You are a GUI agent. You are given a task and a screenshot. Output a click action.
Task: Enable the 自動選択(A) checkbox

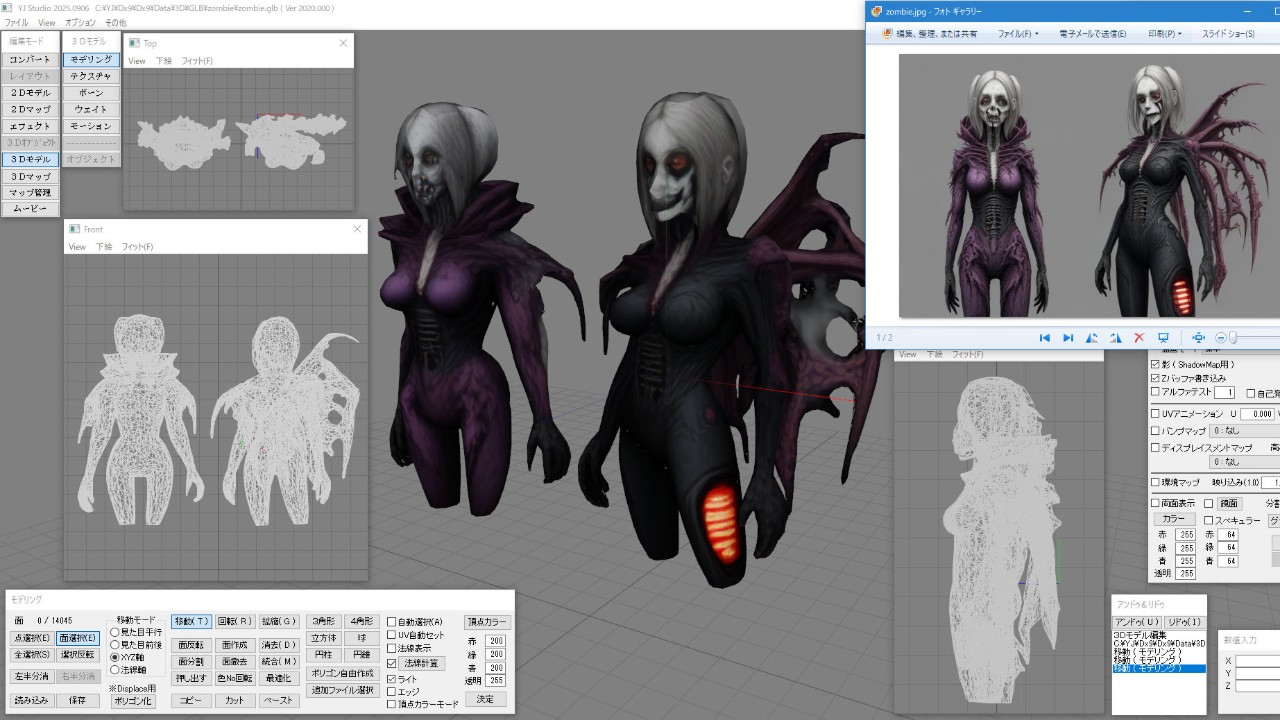(x=392, y=622)
